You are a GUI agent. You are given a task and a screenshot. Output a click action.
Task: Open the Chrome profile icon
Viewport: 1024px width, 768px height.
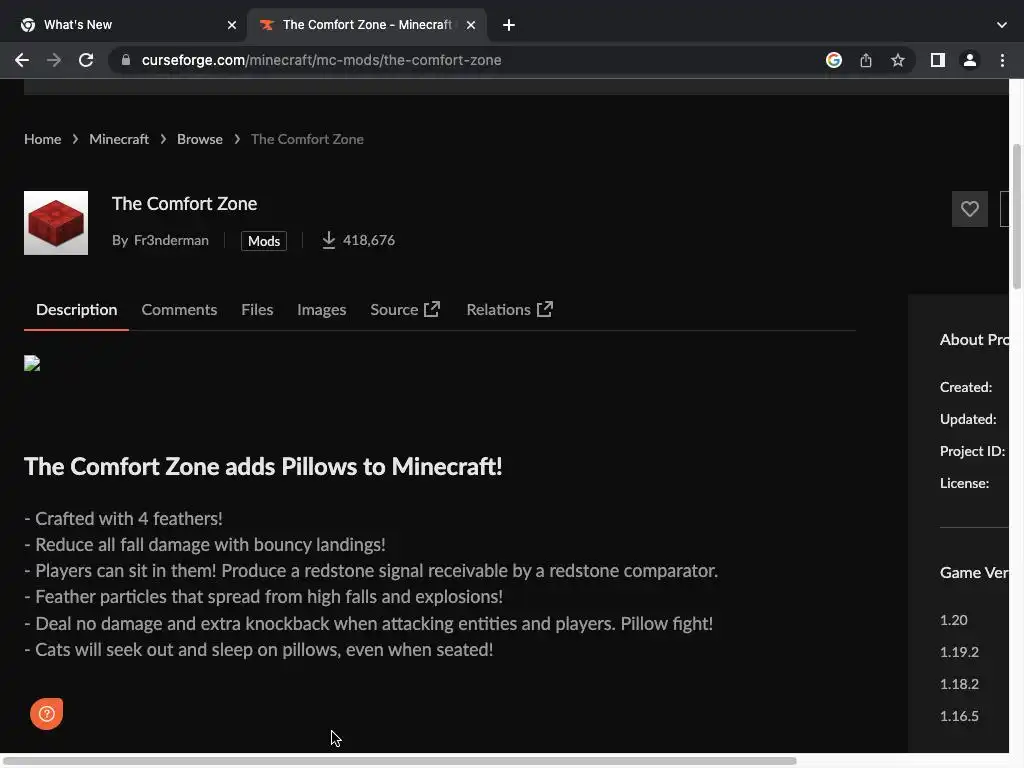tap(970, 60)
